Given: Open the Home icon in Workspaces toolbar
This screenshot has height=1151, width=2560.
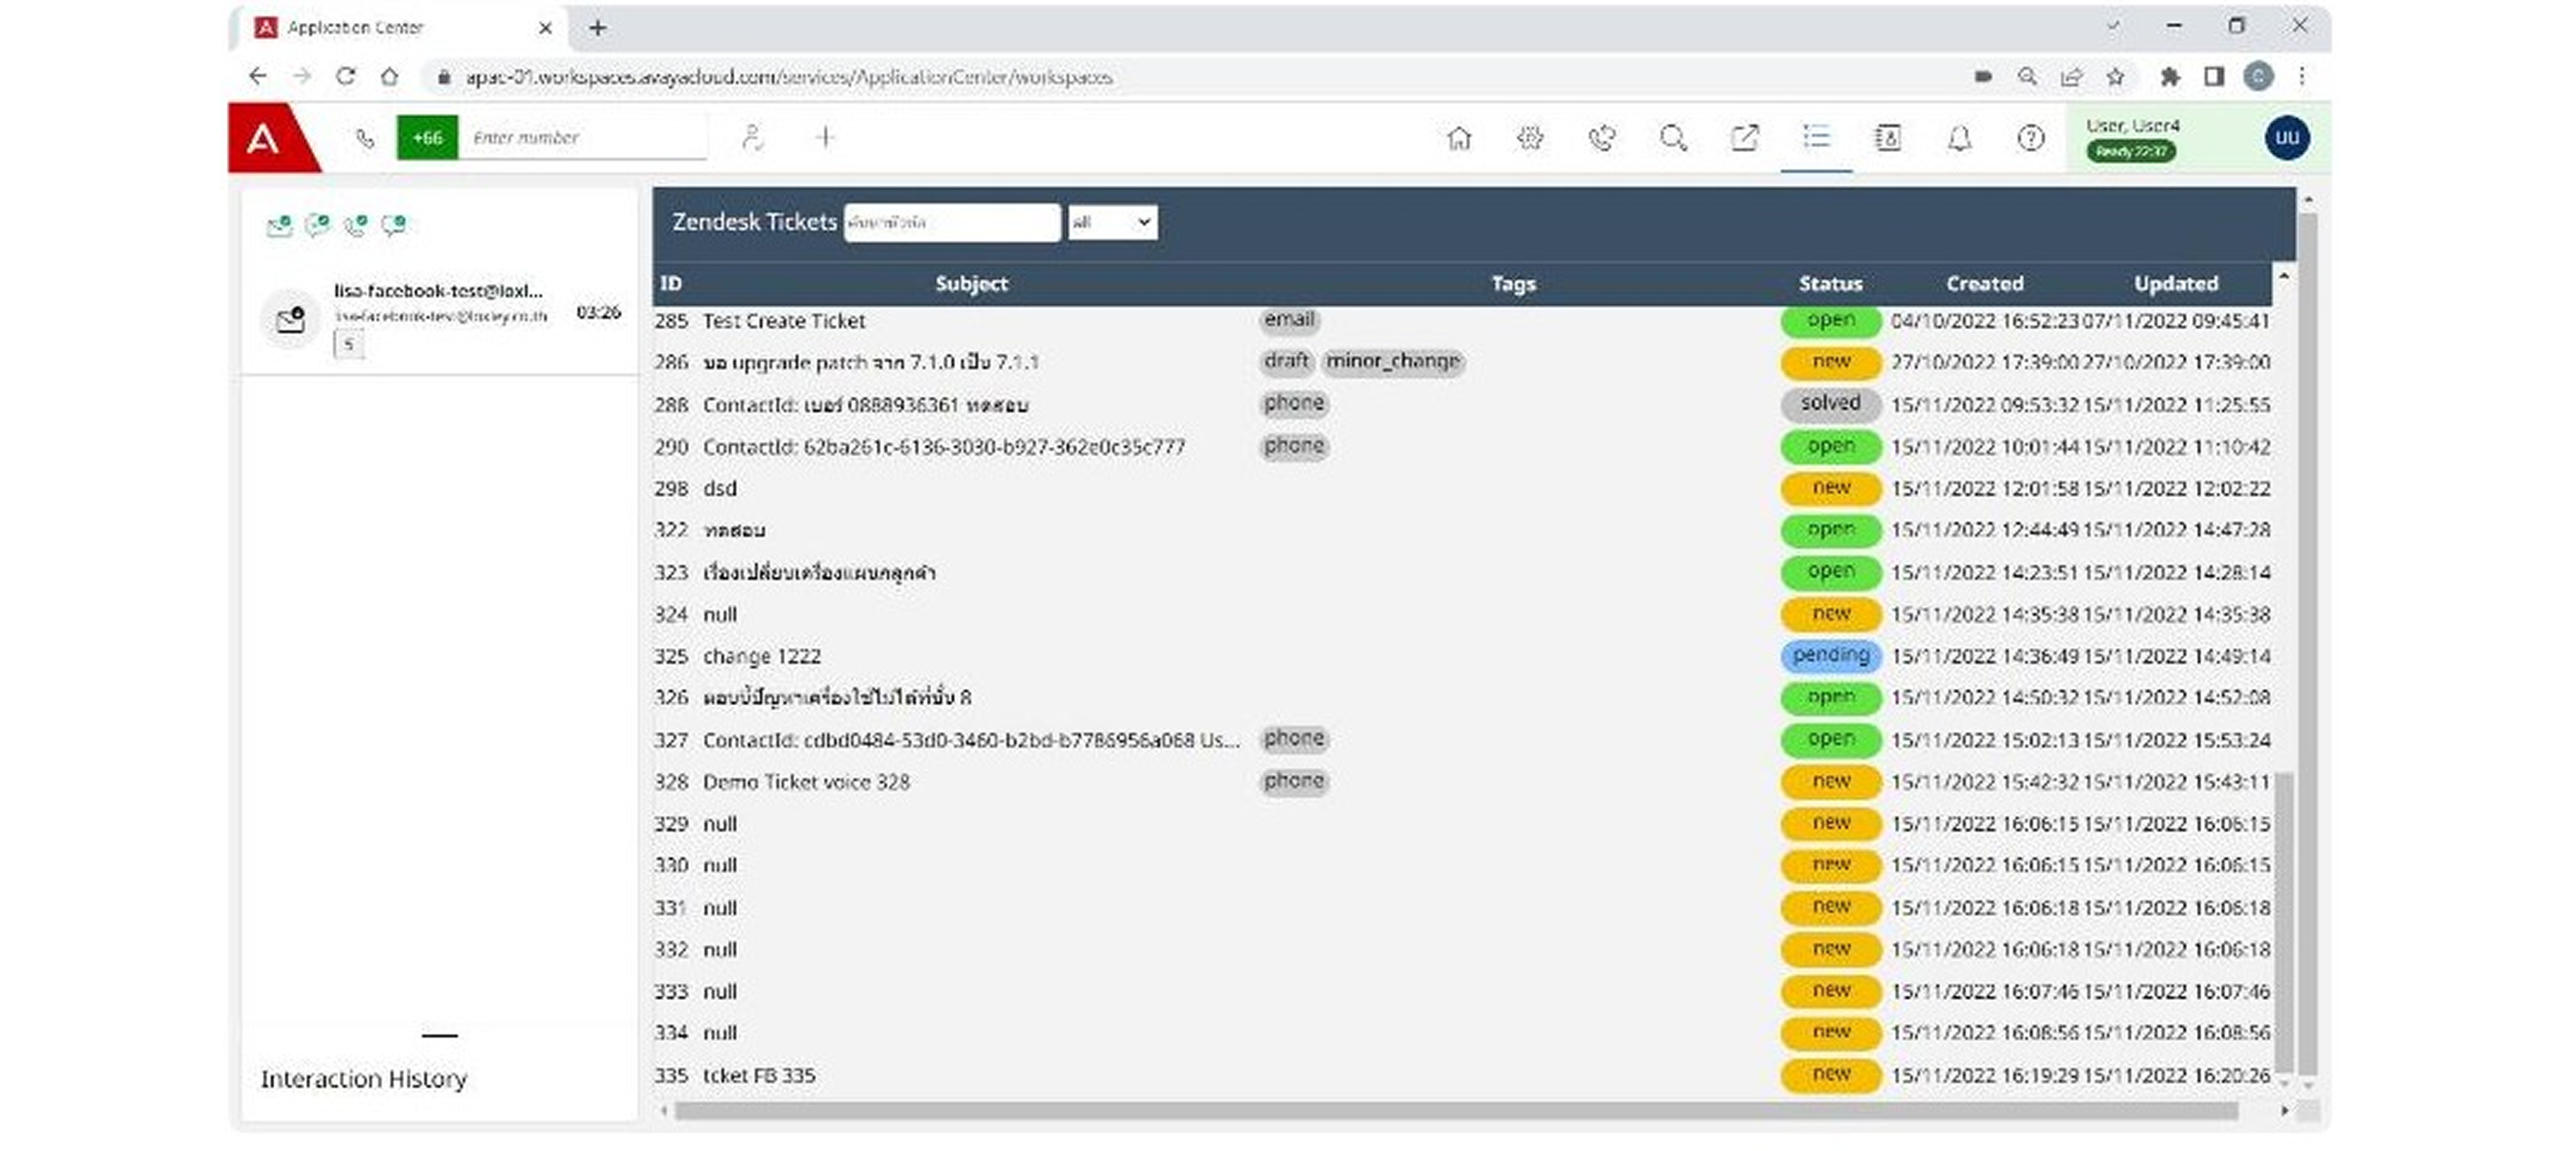Looking at the screenshot, I should click(1459, 138).
